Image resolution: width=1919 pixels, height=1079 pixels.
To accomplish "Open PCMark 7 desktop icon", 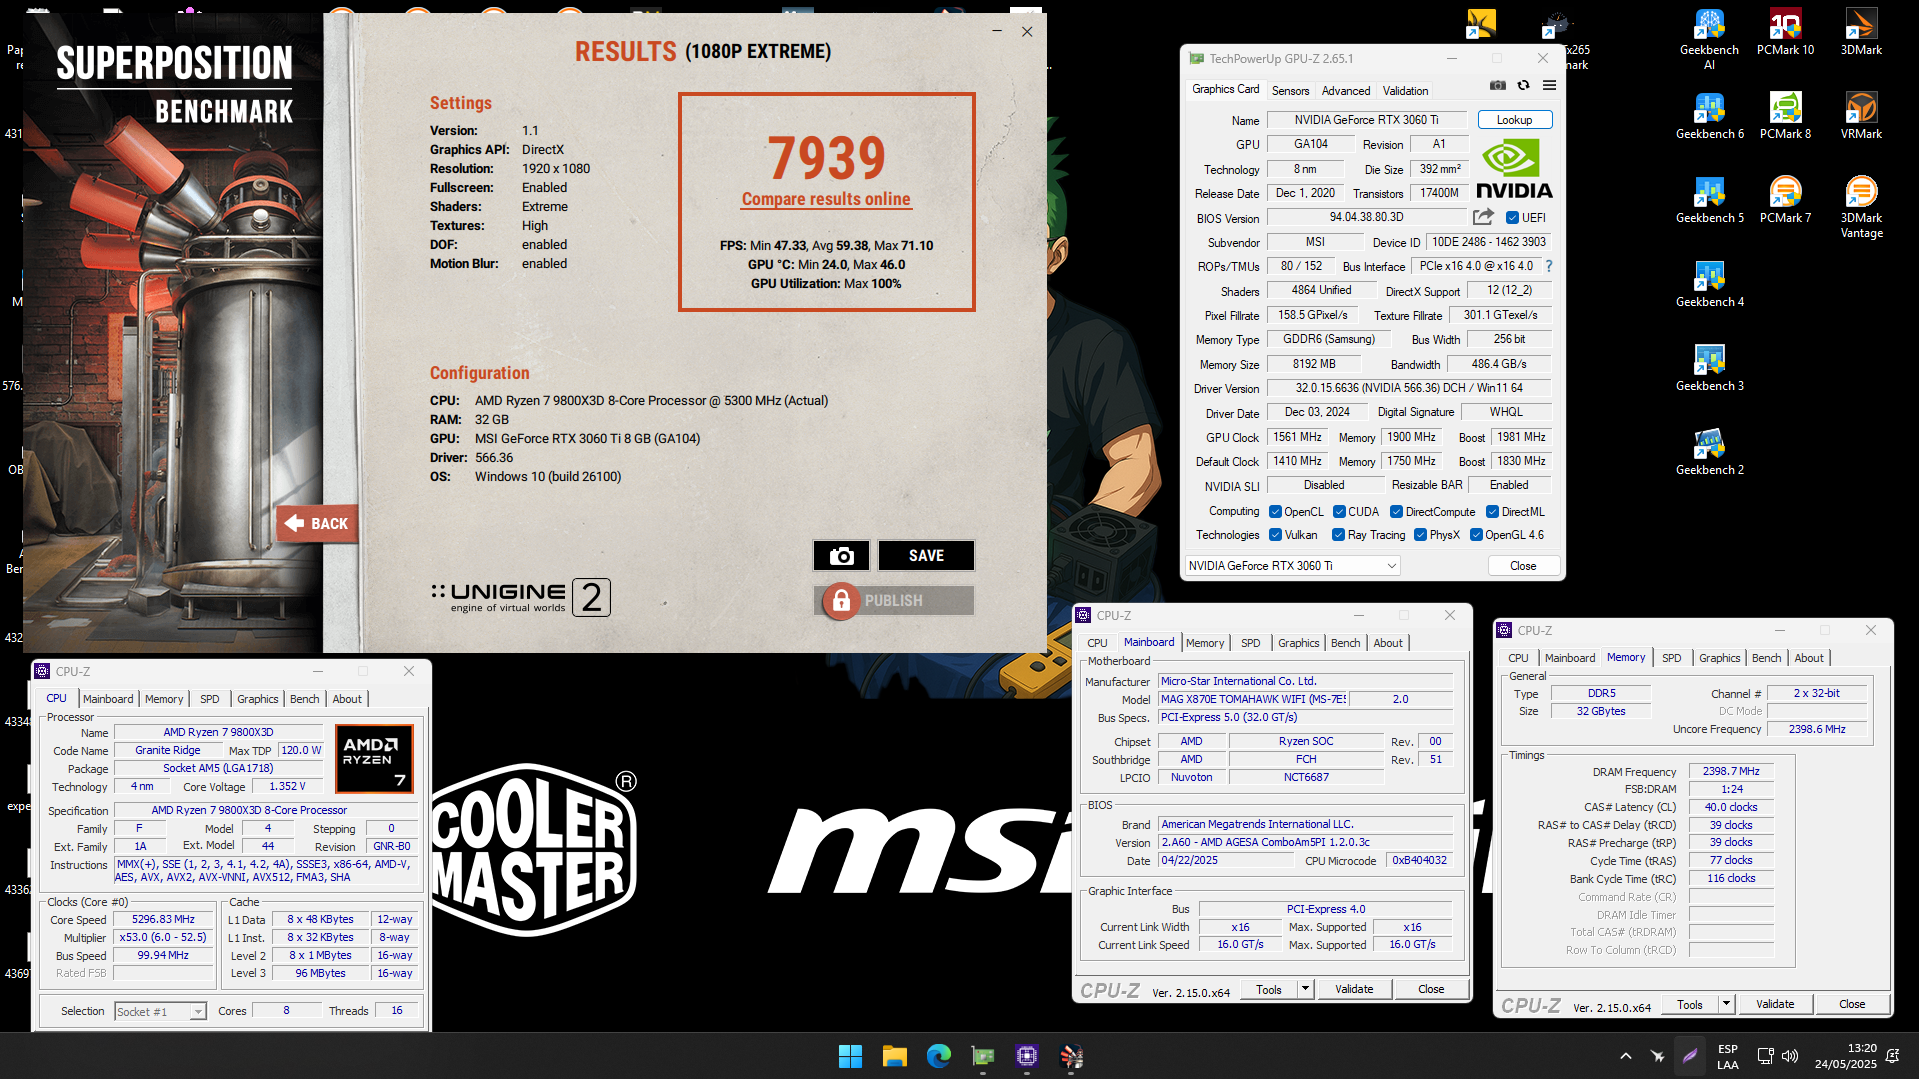I will [x=1785, y=200].
